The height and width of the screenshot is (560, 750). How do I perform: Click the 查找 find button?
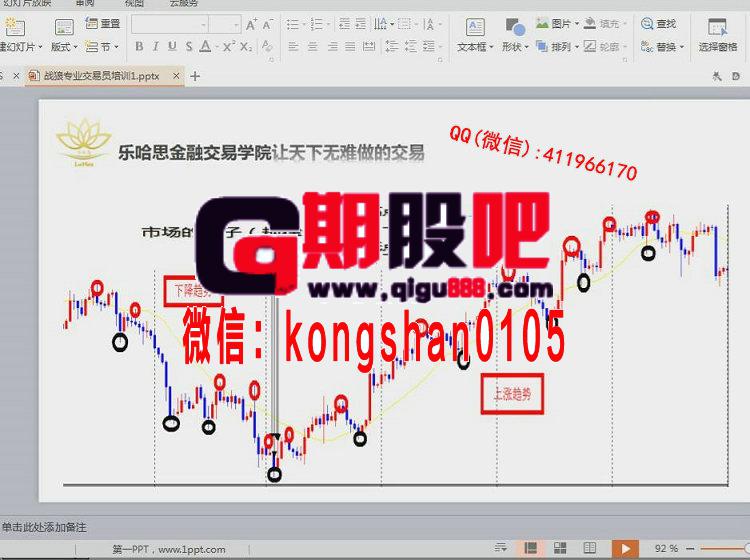pyautogui.click(x=659, y=23)
